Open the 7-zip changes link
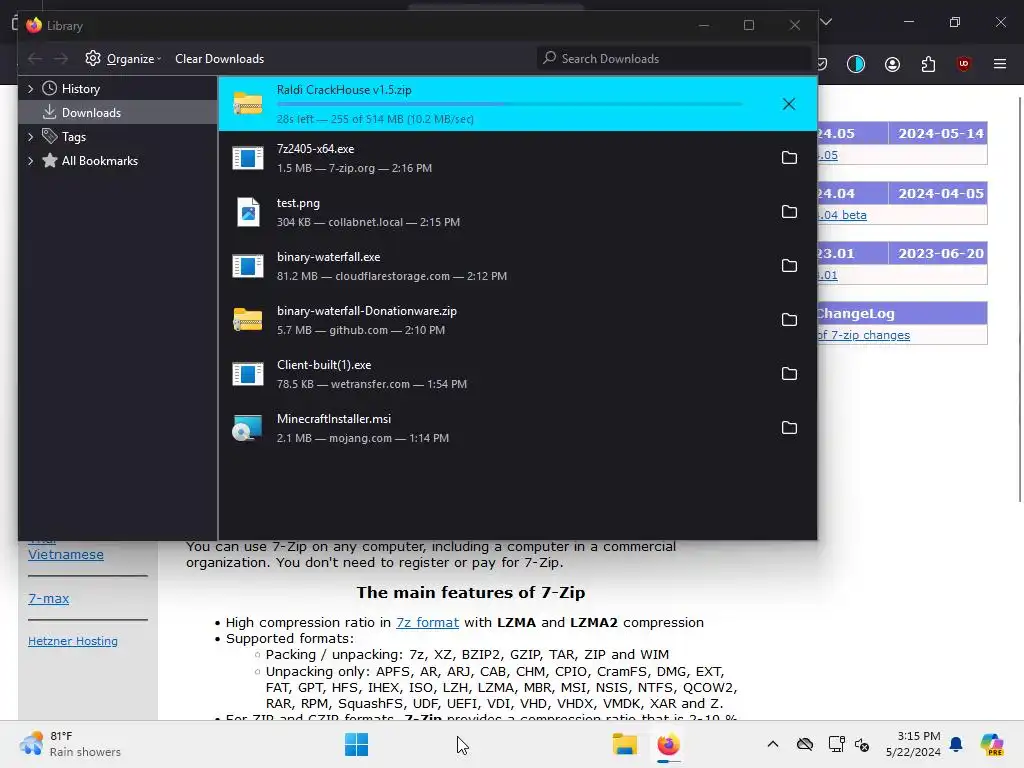Viewport: 1024px width, 768px height. (x=863, y=335)
